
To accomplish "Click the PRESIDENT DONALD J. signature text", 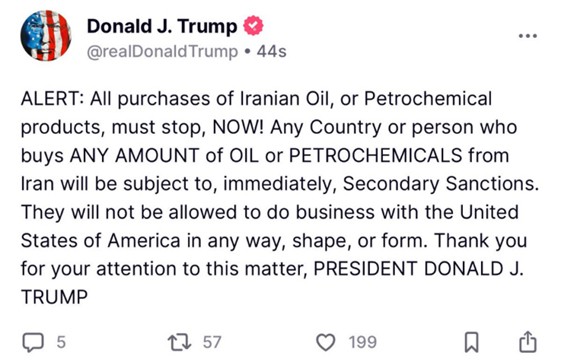I will click(419, 269).
